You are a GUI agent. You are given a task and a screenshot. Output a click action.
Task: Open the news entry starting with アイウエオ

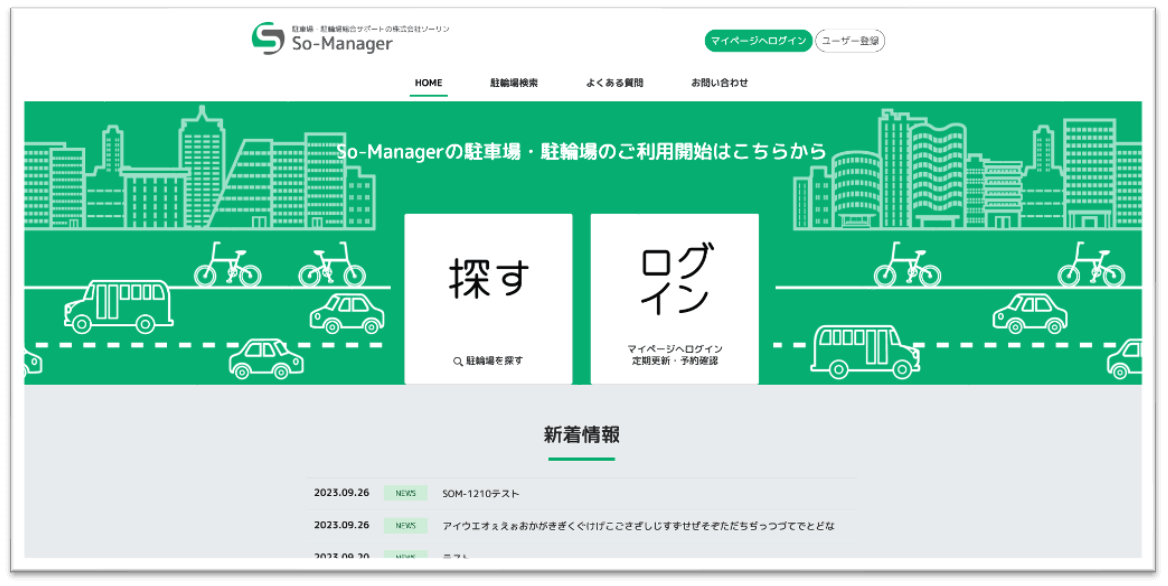coord(638,525)
